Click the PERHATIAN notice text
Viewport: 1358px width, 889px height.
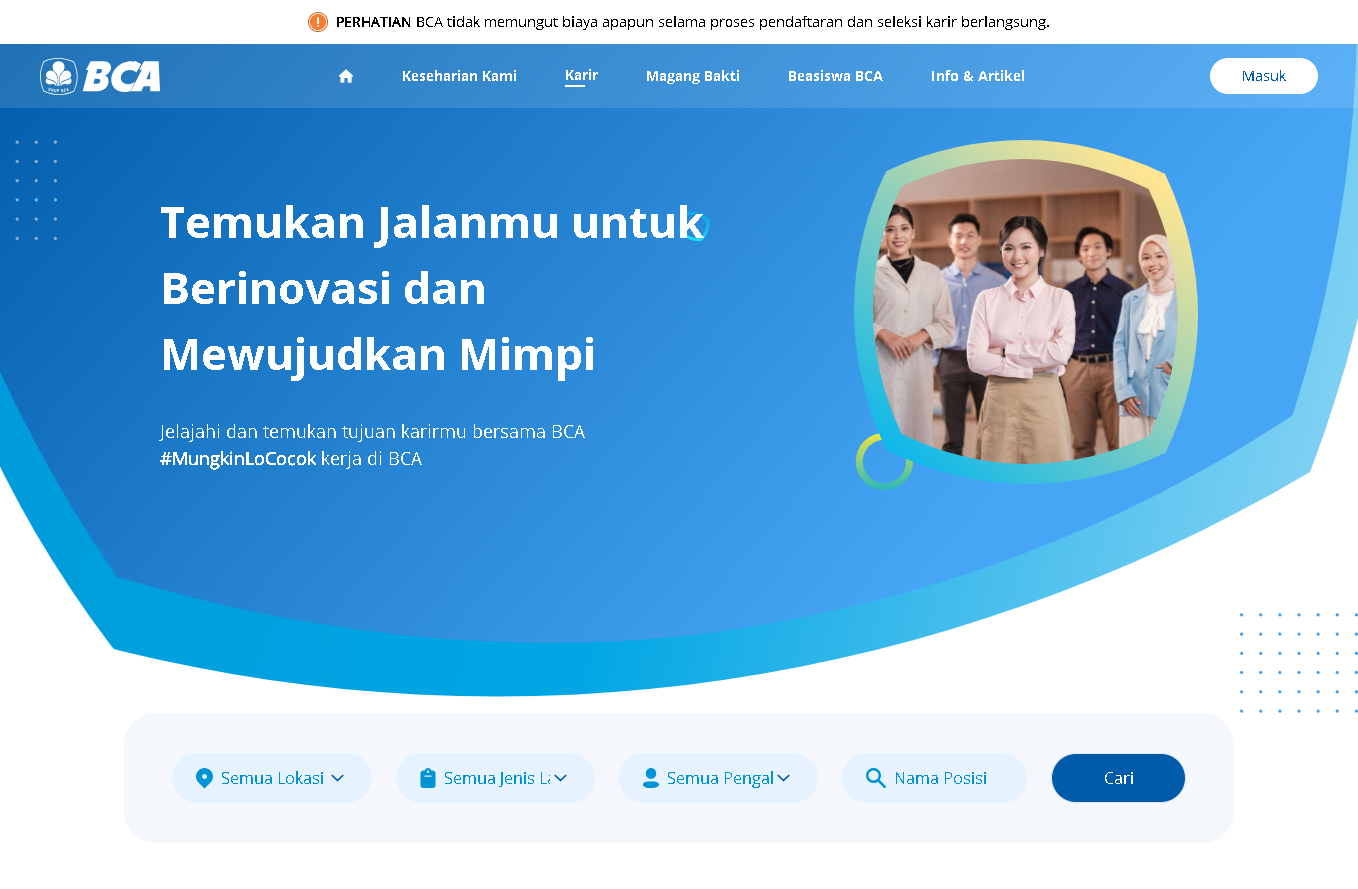click(x=692, y=22)
